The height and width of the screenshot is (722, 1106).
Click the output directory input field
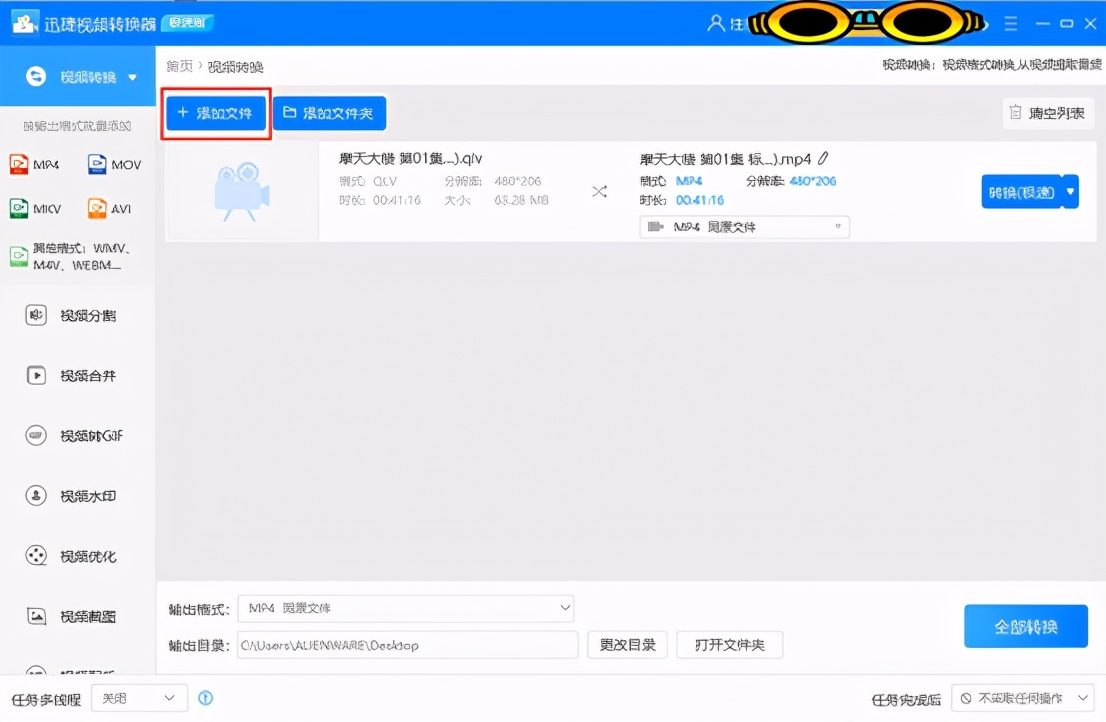(x=406, y=645)
